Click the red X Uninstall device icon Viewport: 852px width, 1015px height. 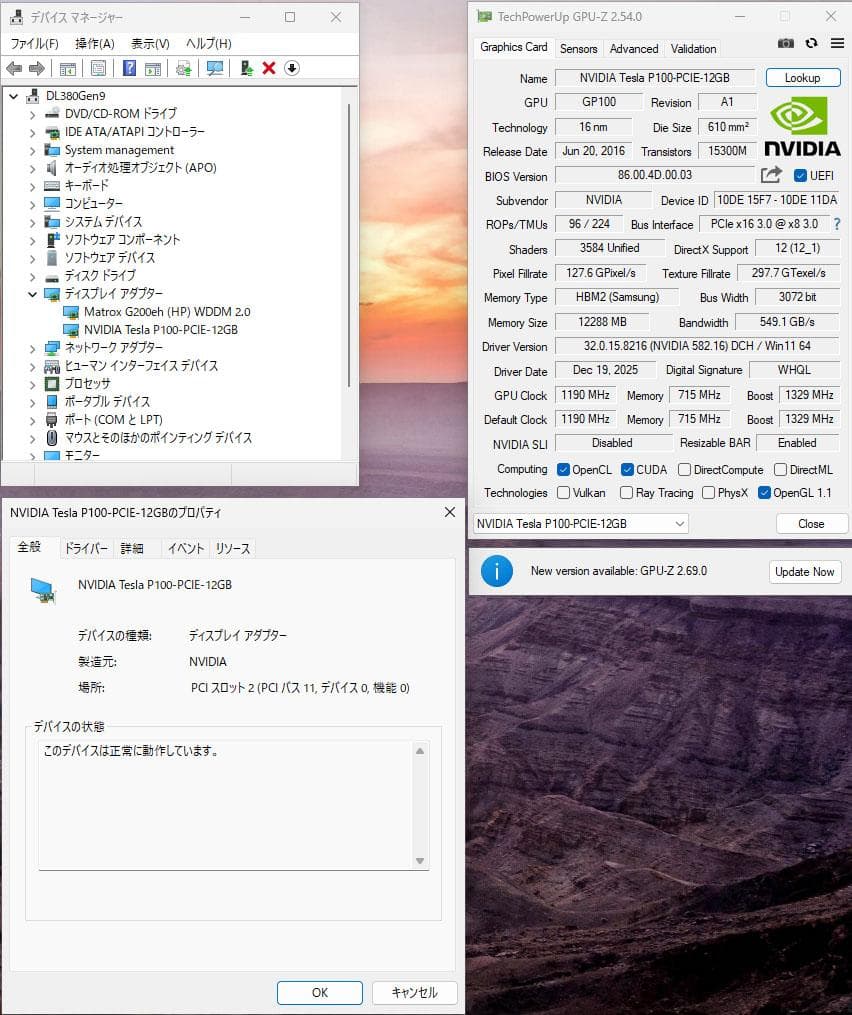click(269, 68)
